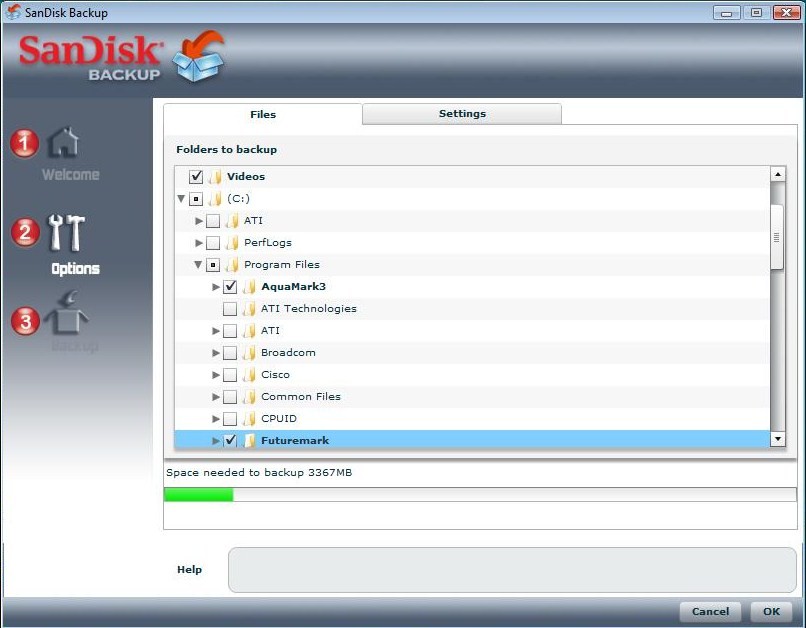
Task: Click the Common Files folder icon
Action: click(249, 397)
